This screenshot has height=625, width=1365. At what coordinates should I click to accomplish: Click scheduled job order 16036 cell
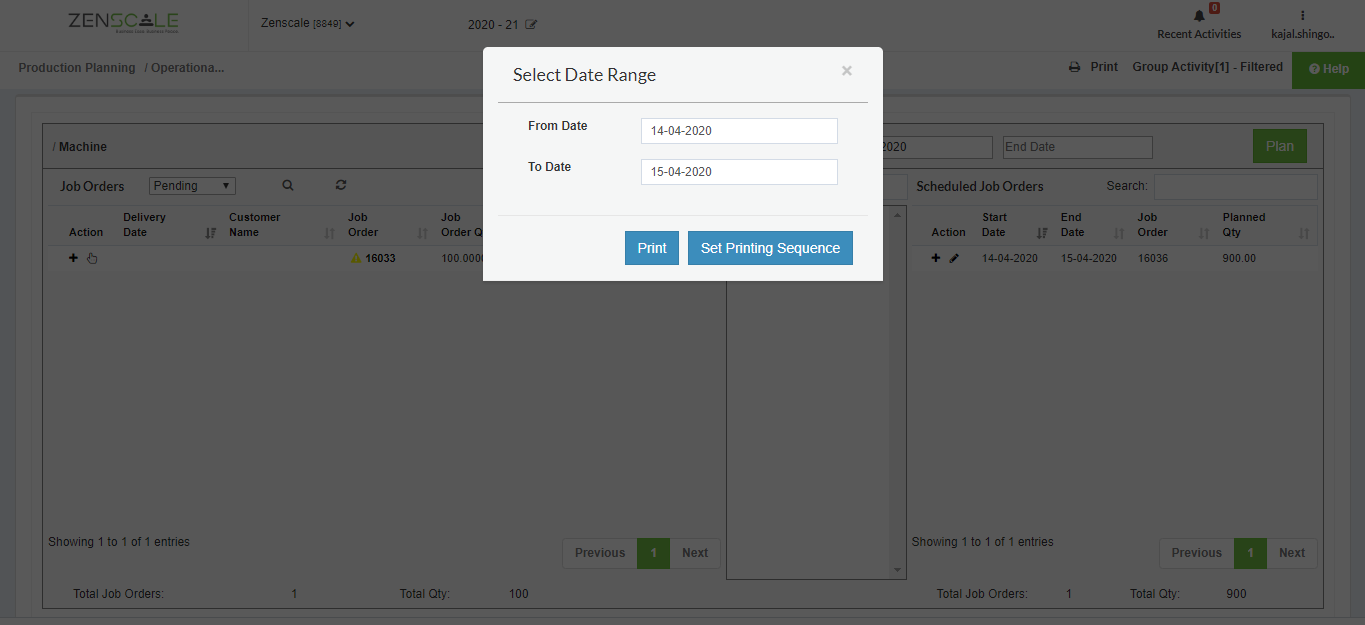(1153, 258)
